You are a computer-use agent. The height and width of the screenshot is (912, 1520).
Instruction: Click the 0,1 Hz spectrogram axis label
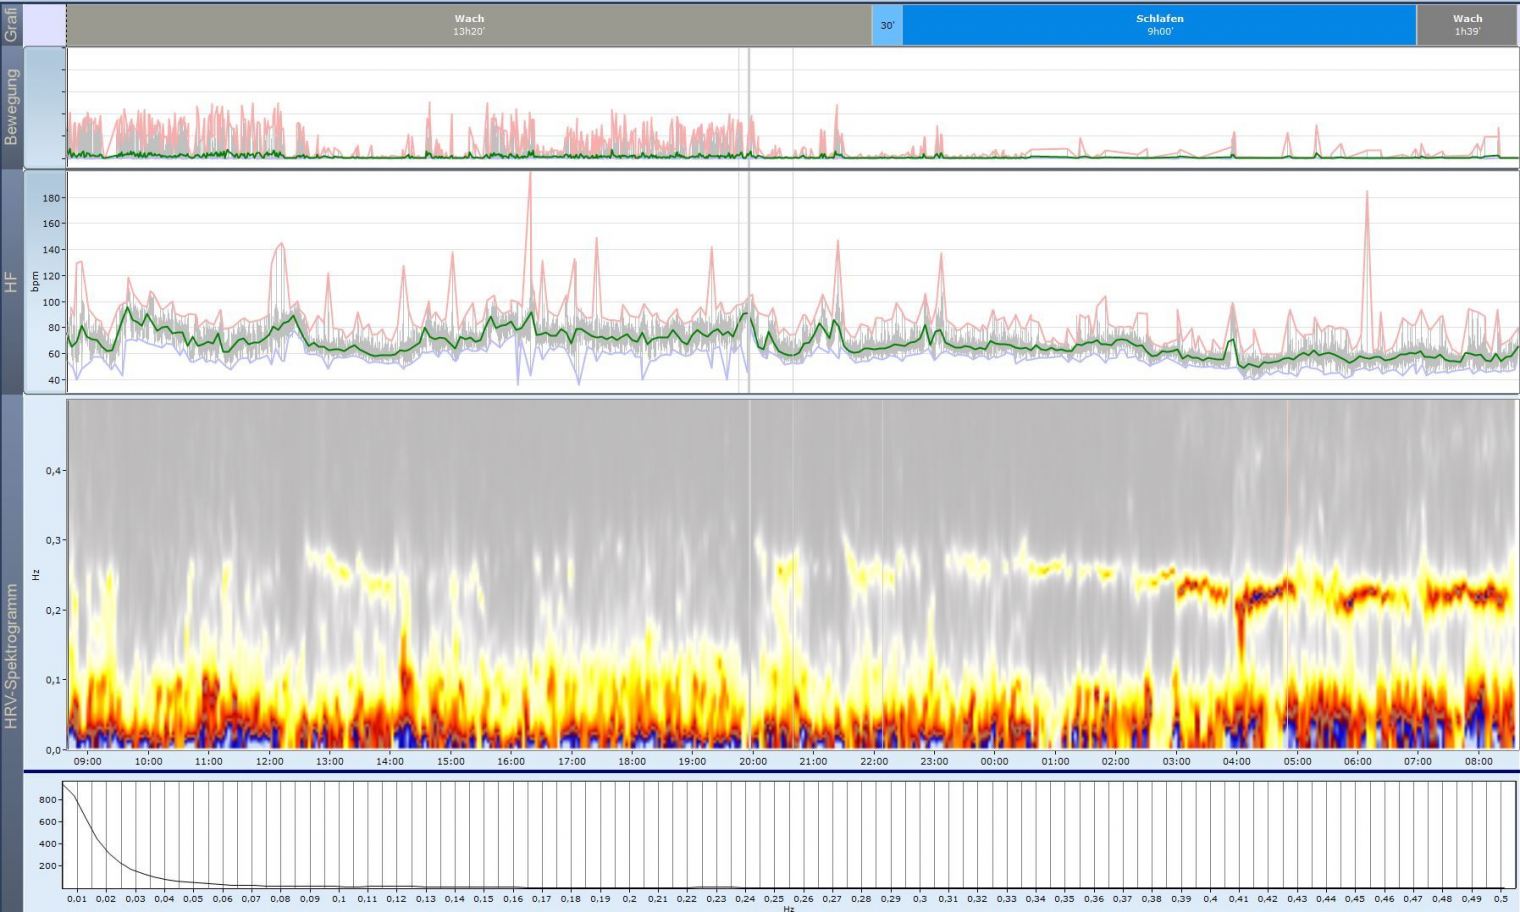point(54,680)
